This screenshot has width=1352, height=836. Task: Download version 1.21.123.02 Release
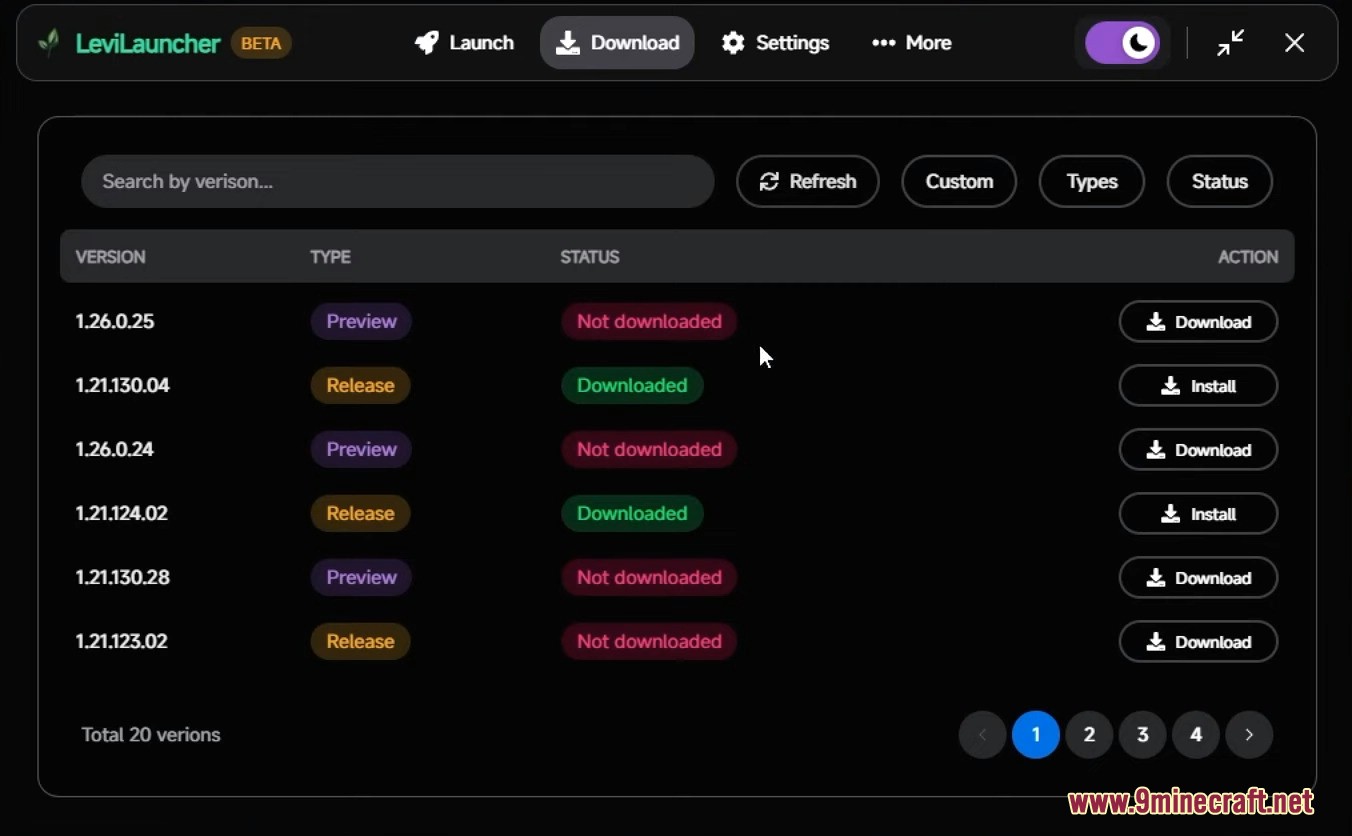[x=1198, y=642]
